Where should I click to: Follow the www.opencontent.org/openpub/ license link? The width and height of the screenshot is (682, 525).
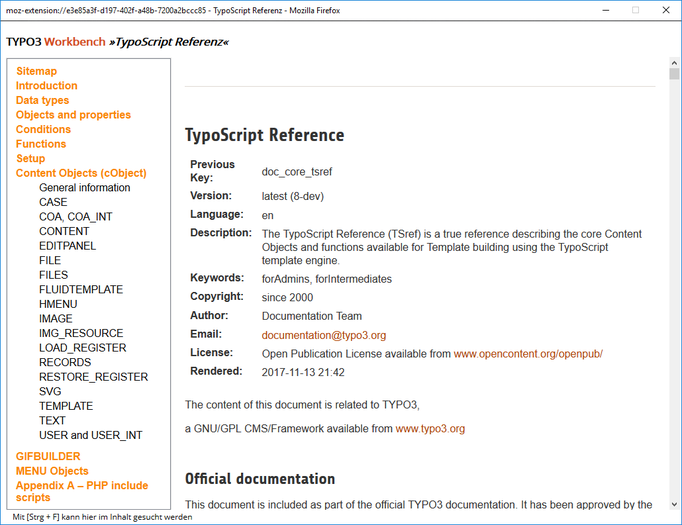pyautogui.click(x=527, y=354)
